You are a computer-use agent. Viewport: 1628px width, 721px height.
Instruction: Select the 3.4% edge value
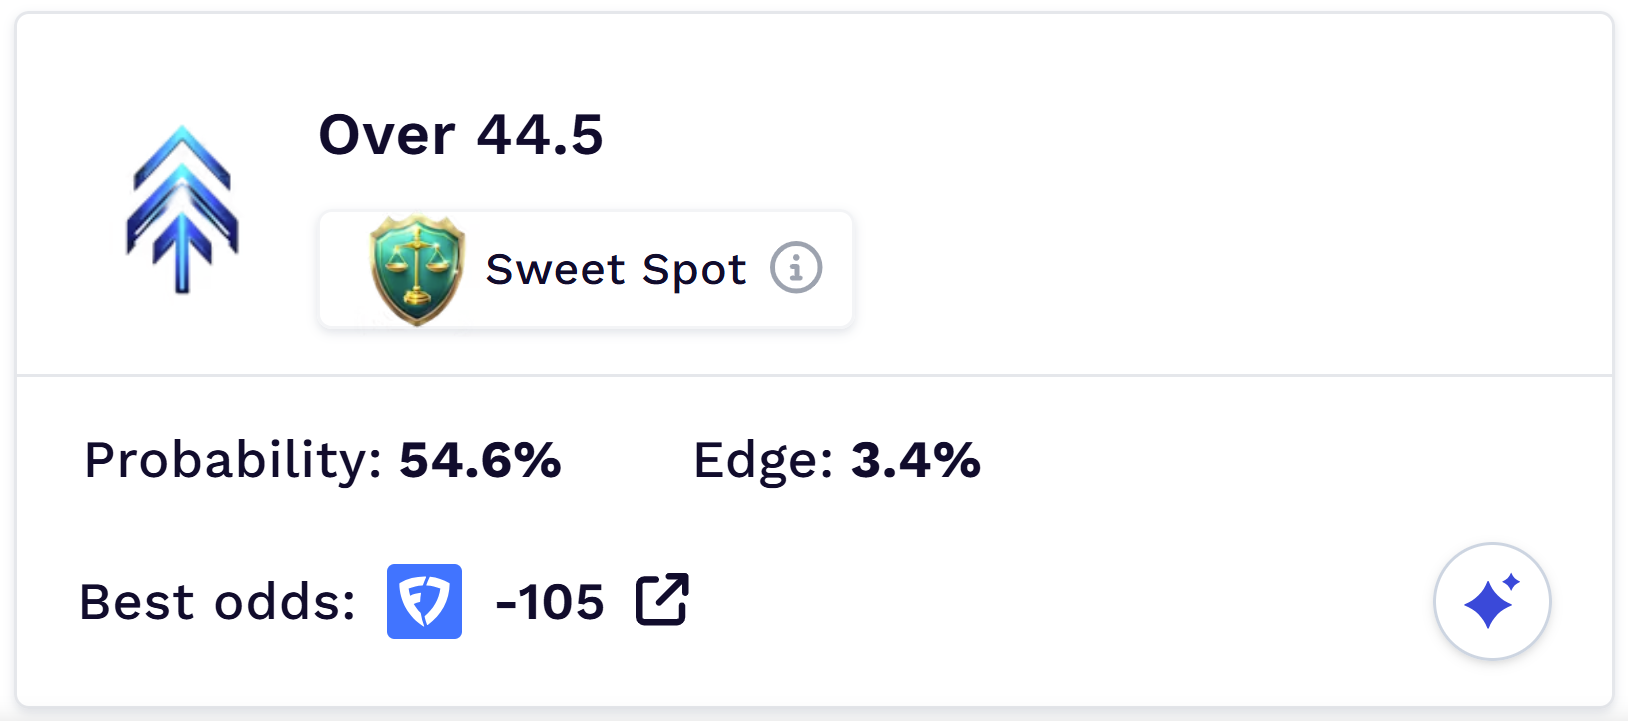(915, 460)
